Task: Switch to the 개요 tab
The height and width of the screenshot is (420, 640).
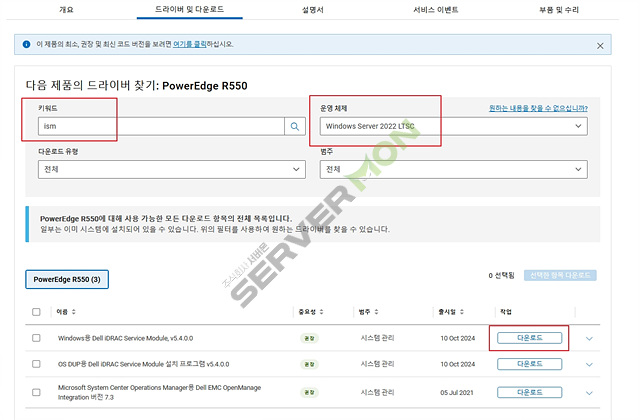Action: pyautogui.click(x=67, y=9)
